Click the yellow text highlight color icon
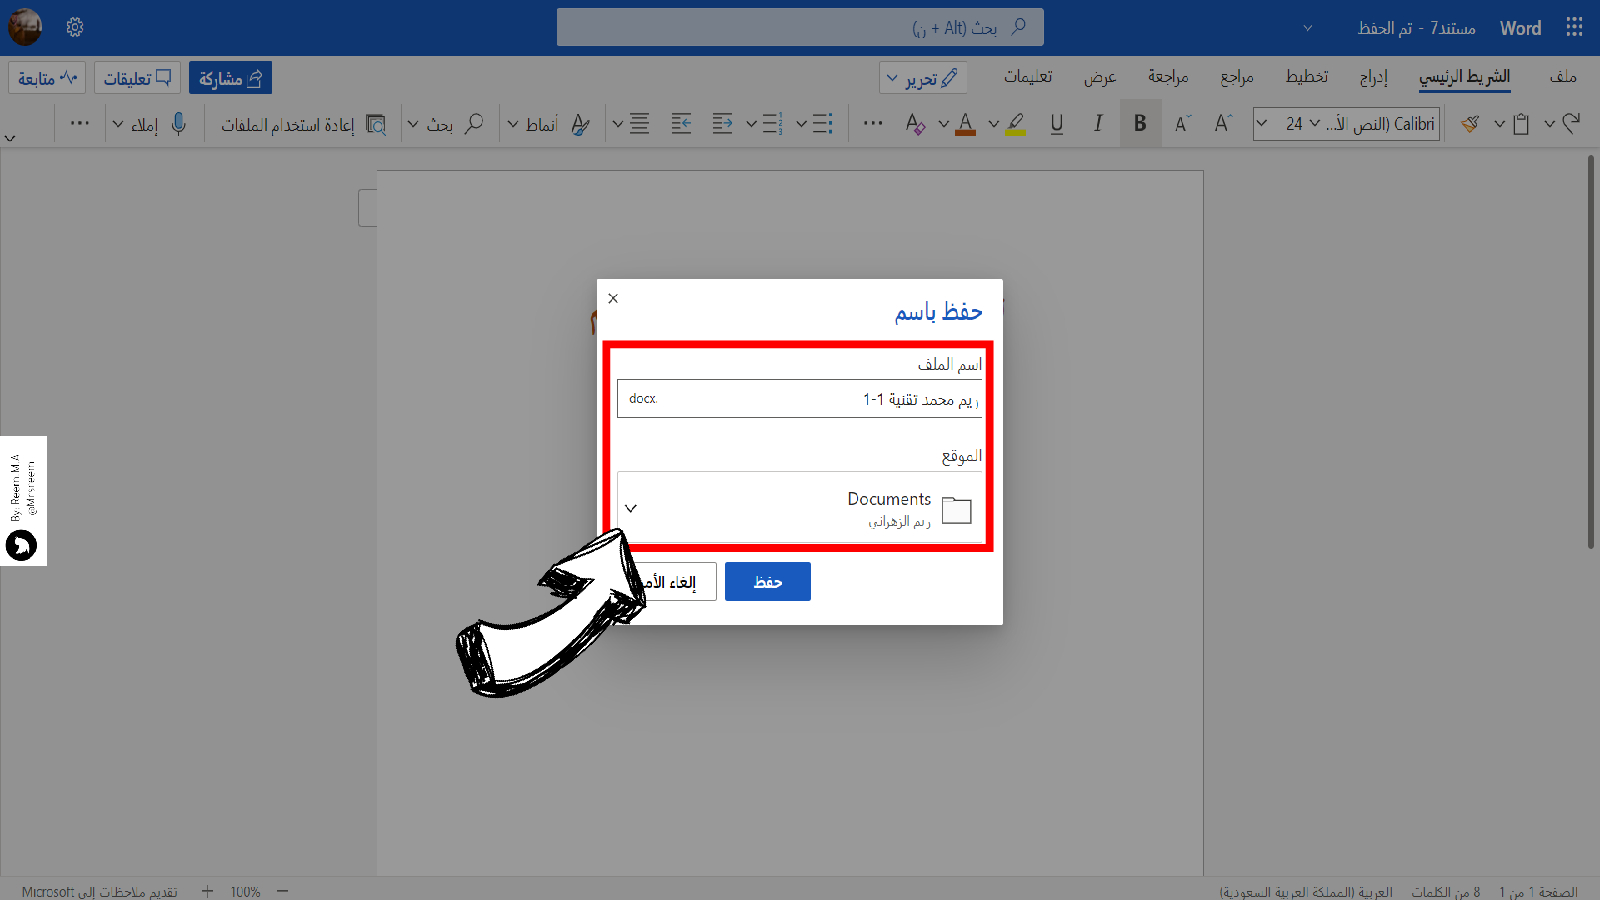This screenshot has height=900, width=1600. pos(1016,124)
